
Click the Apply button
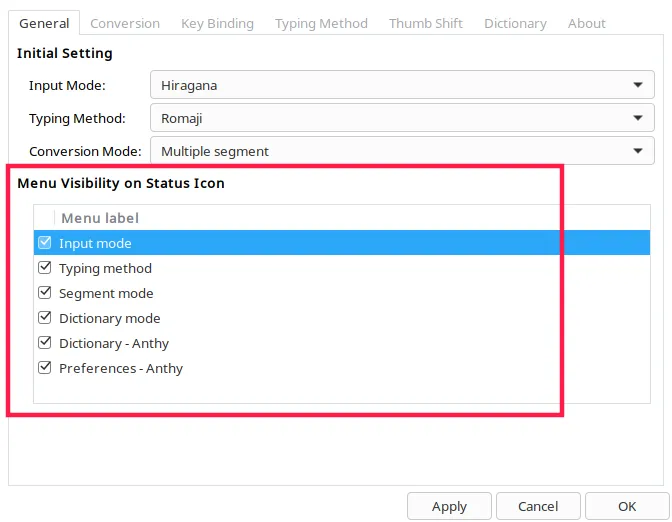449,506
